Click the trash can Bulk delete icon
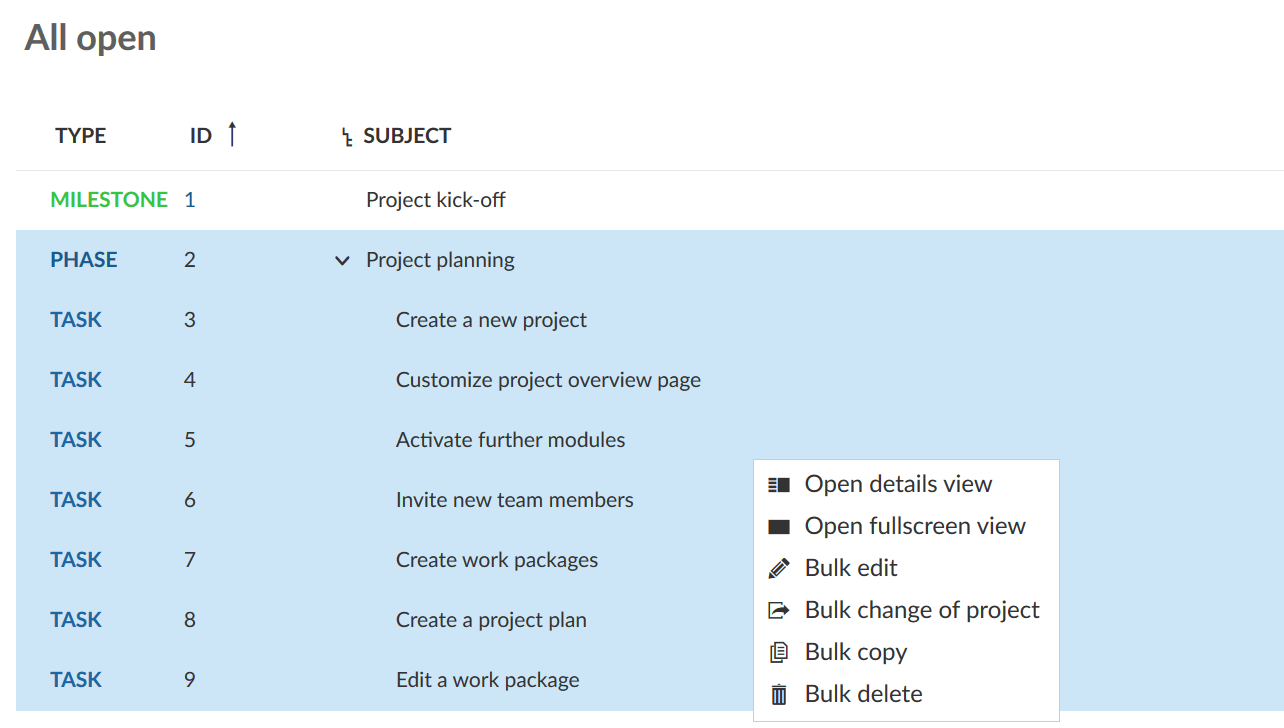Image resolution: width=1284 pixels, height=728 pixels. [779, 695]
